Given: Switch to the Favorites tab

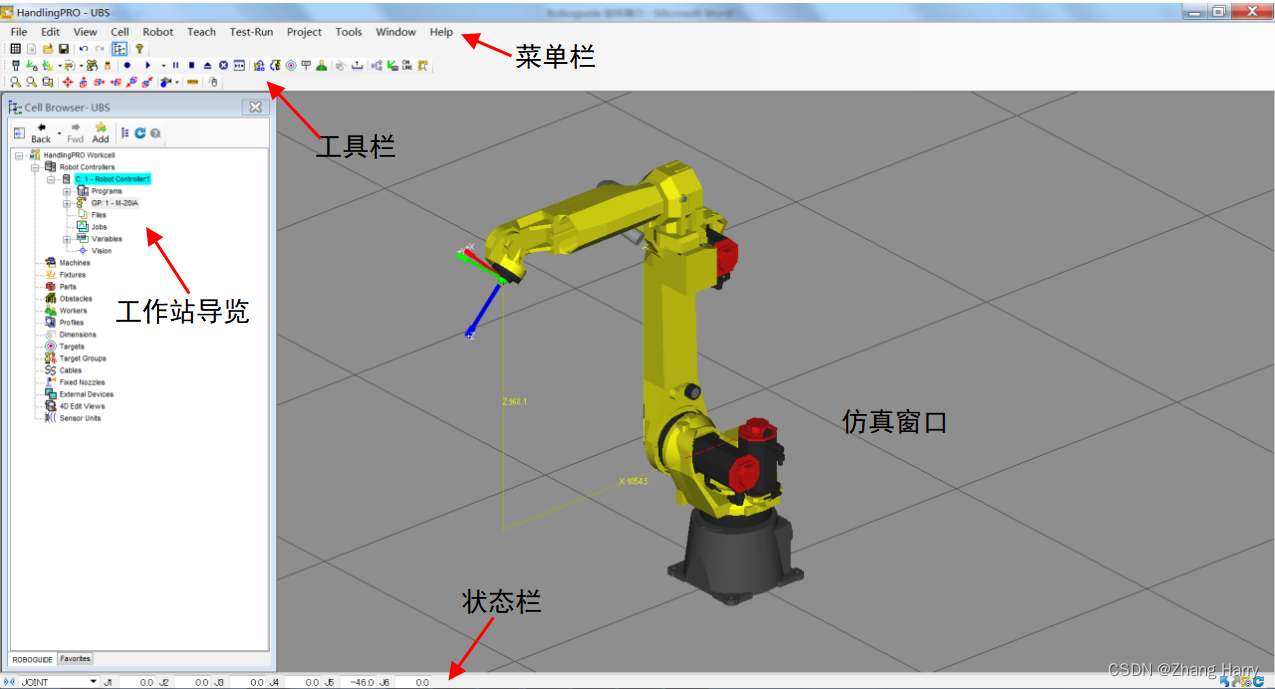Looking at the screenshot, I should (x=75, y=659).
